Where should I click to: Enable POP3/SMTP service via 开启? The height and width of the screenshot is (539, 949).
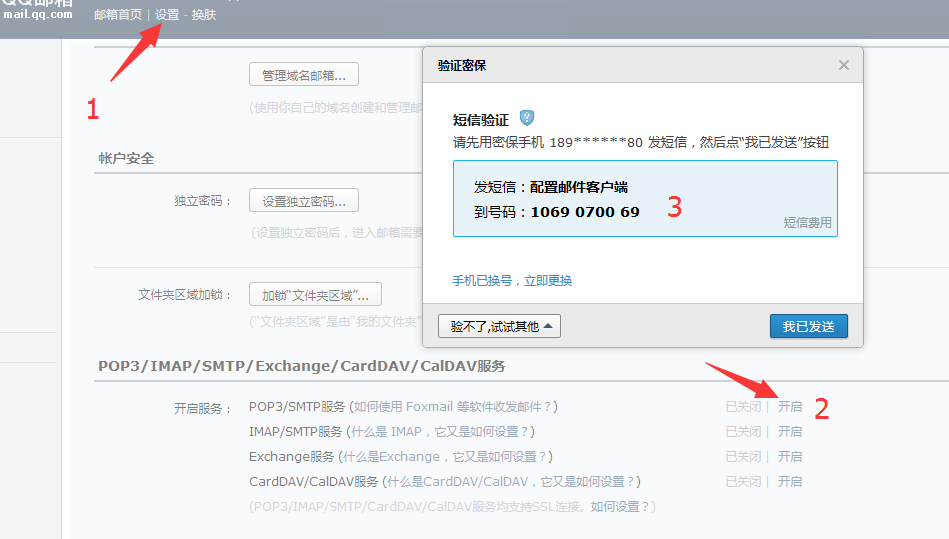click(790, 407)
